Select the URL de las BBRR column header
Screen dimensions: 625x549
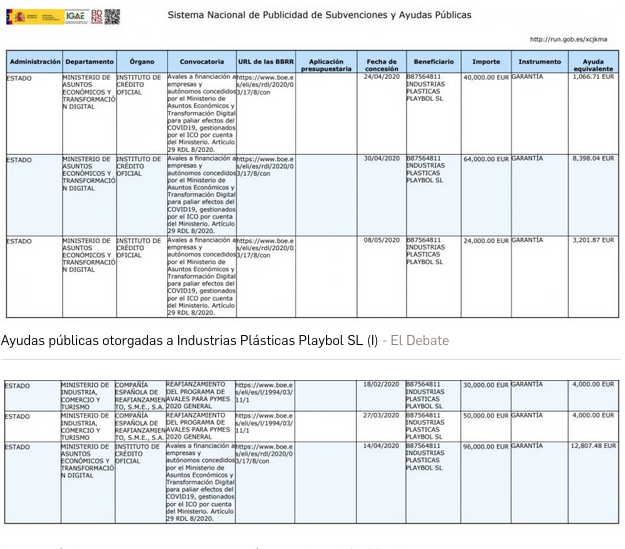coord(266,61)
